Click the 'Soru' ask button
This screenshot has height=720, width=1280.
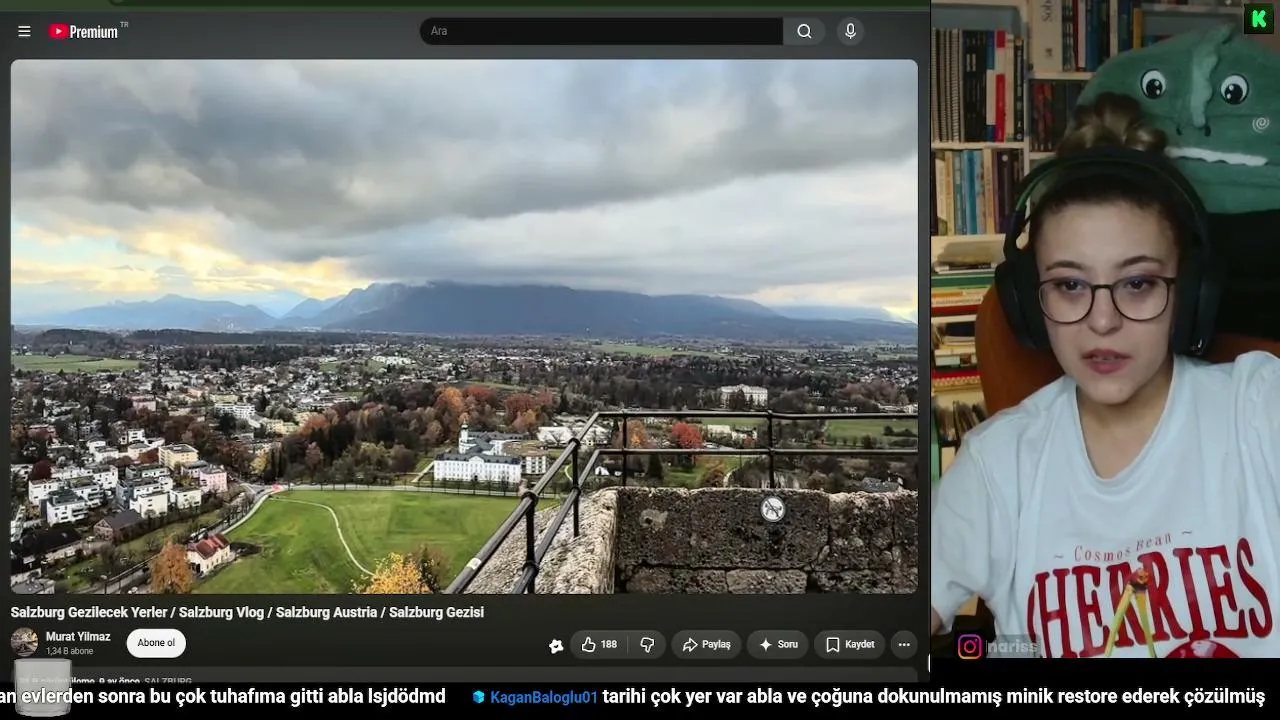point(778,645)
